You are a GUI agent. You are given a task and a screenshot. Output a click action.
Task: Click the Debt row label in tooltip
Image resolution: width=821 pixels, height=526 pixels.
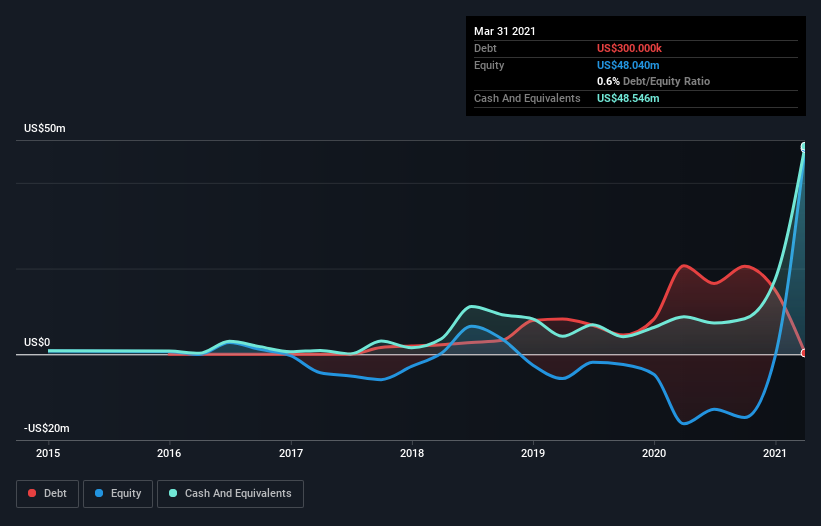pos(485,48)
